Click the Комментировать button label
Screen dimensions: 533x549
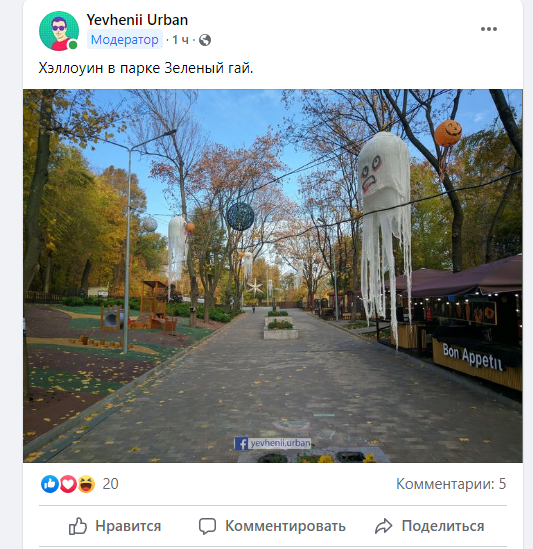pos(285,526)
